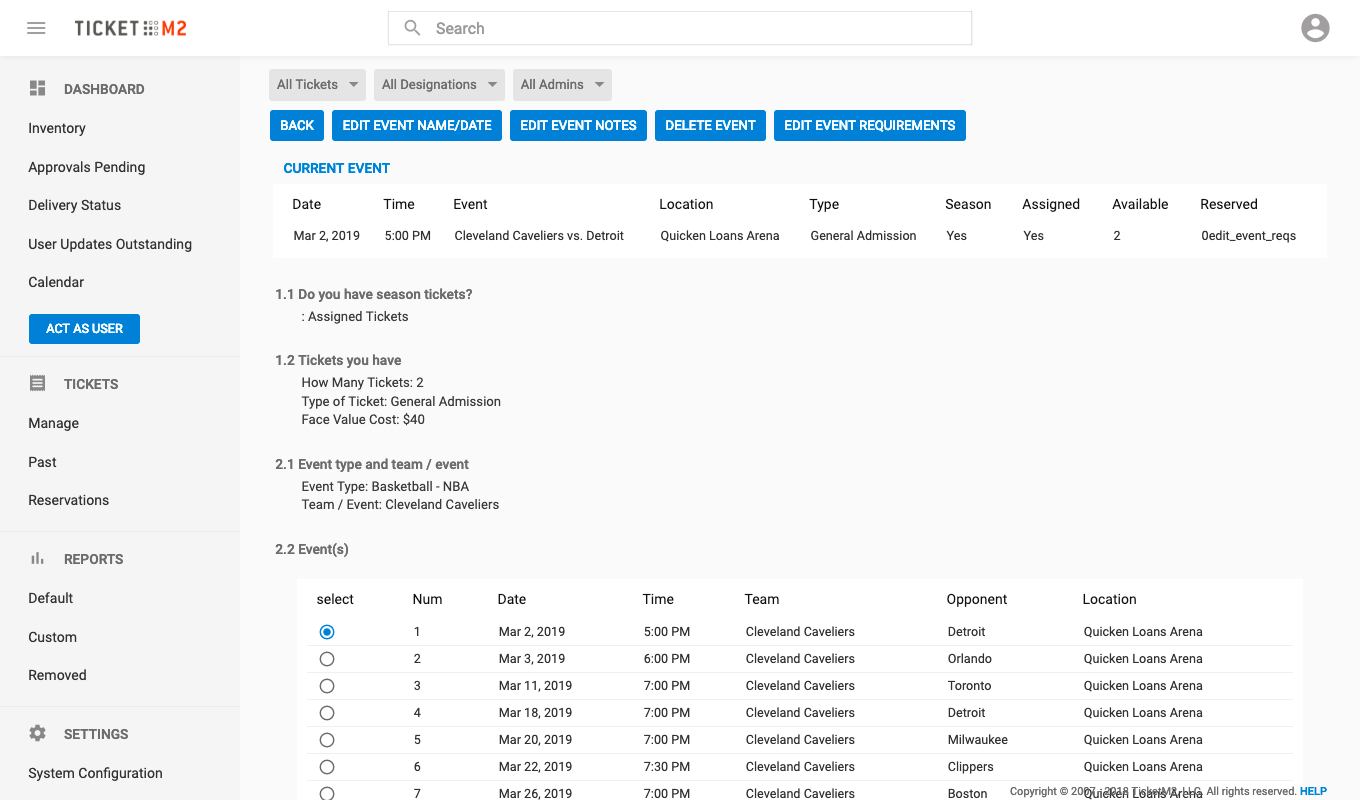1360x800 pixels.
Task: Select the Mar 11 Toronto event radio button
Action: pyautogui.click(x=327, y=686)
